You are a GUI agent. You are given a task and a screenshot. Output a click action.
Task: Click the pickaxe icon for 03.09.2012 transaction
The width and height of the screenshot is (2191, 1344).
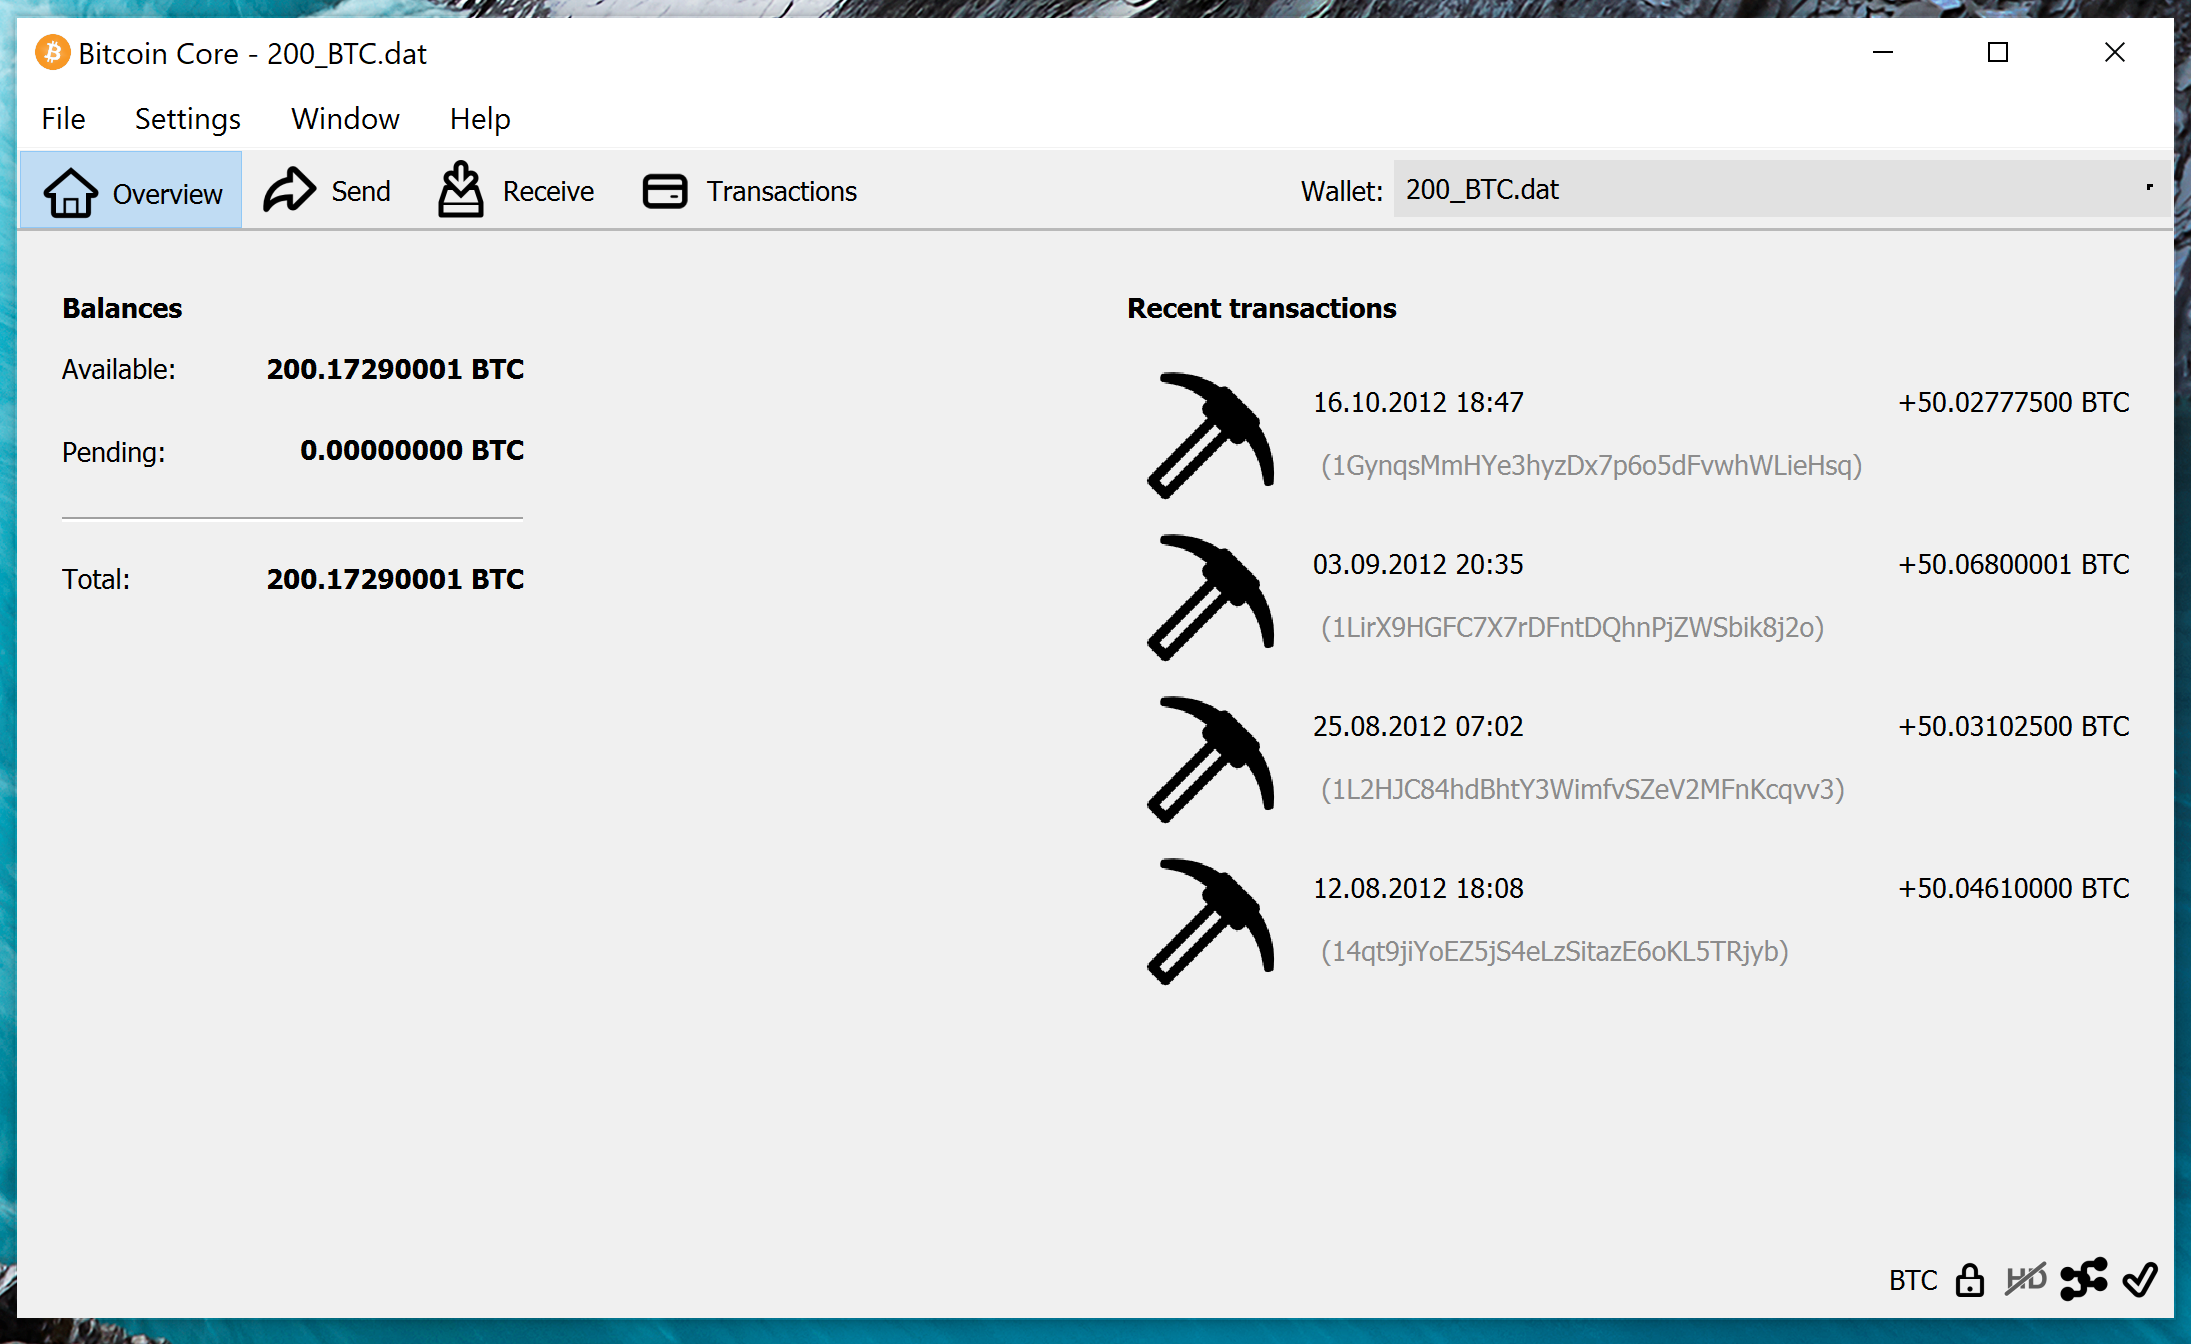tap(1210, 597)
